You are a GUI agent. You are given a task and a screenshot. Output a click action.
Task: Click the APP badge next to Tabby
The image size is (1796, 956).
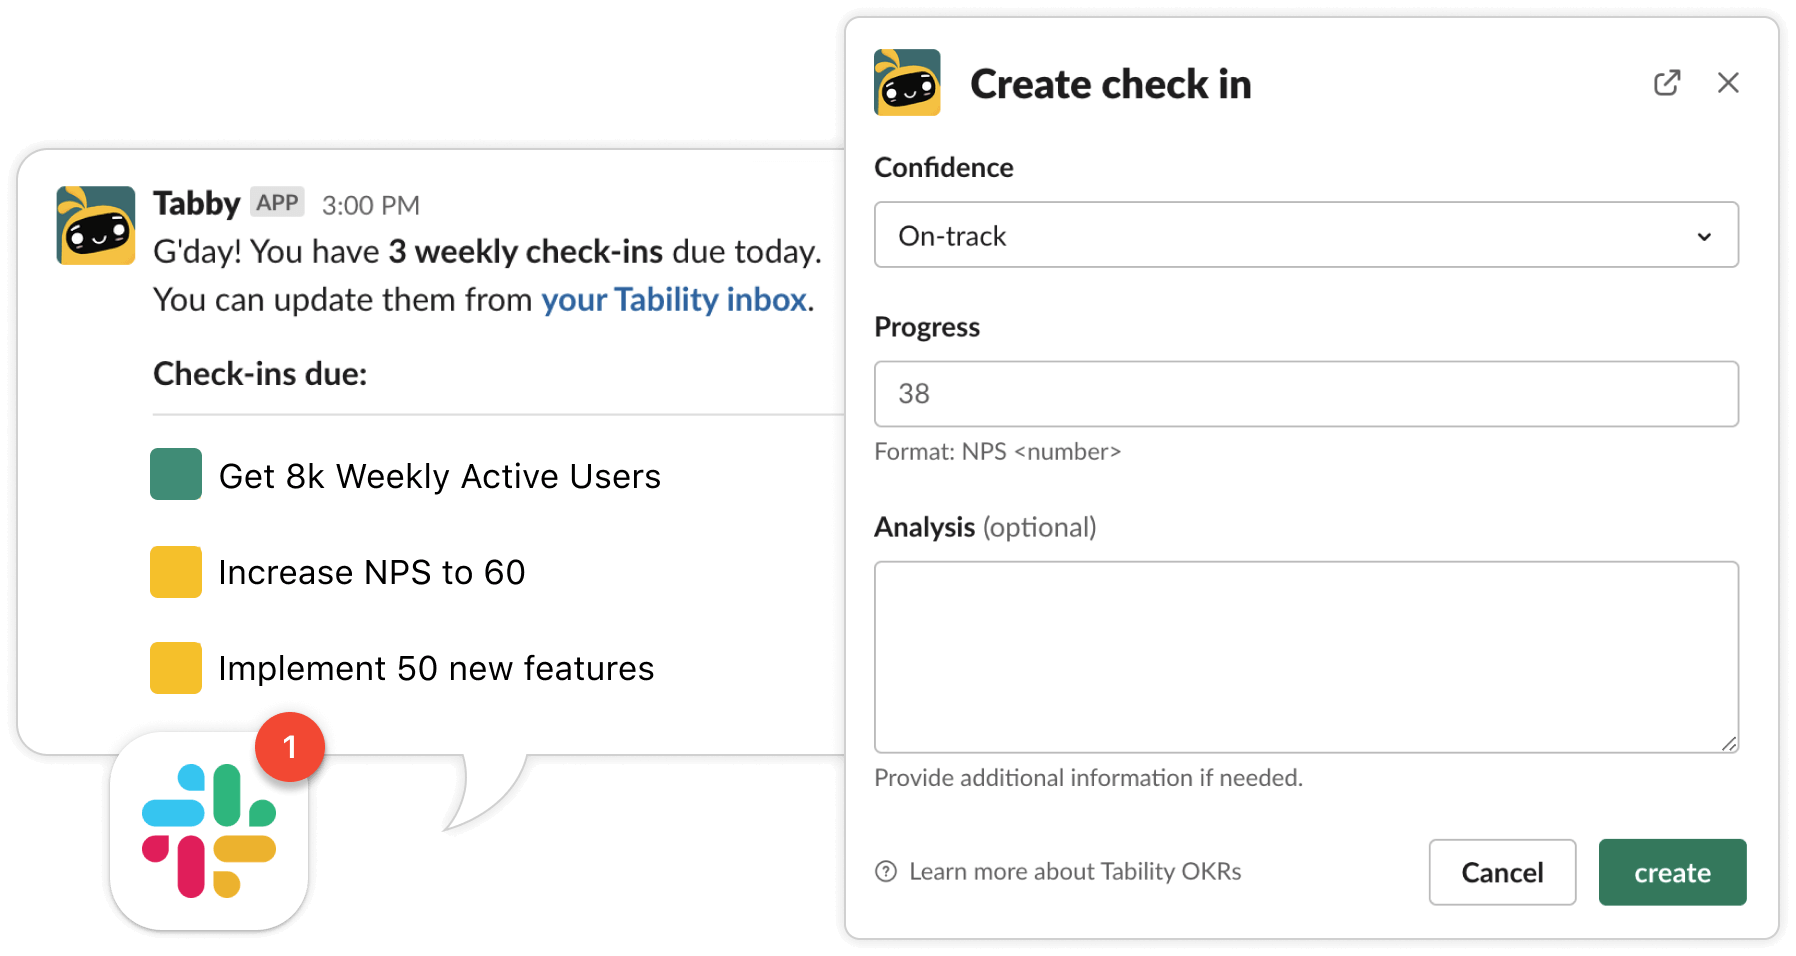pos(277,203)
